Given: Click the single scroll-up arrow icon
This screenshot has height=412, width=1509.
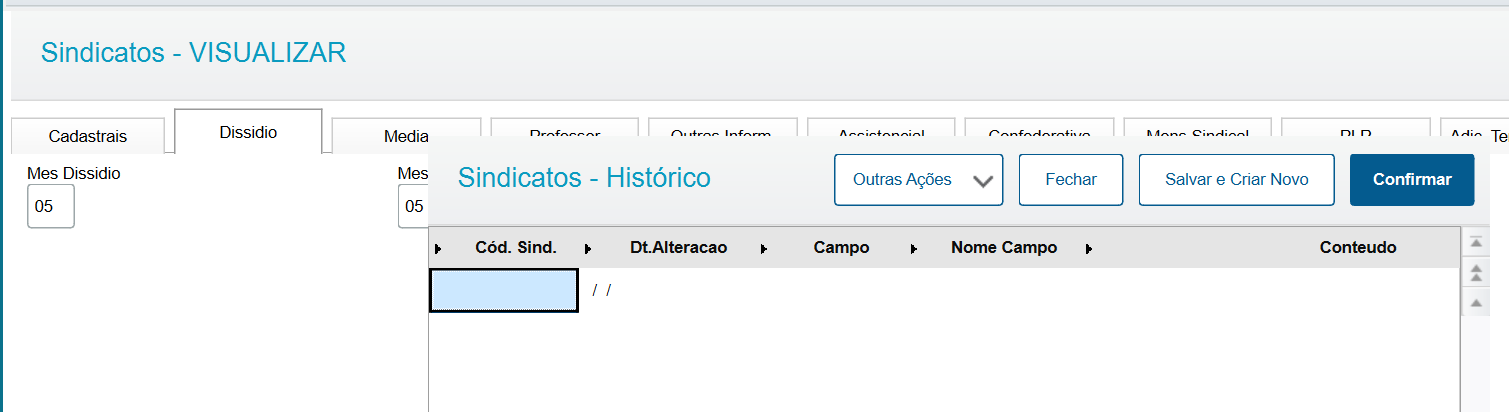Looking at the screenshot, I should click(x=1475, y=302).
